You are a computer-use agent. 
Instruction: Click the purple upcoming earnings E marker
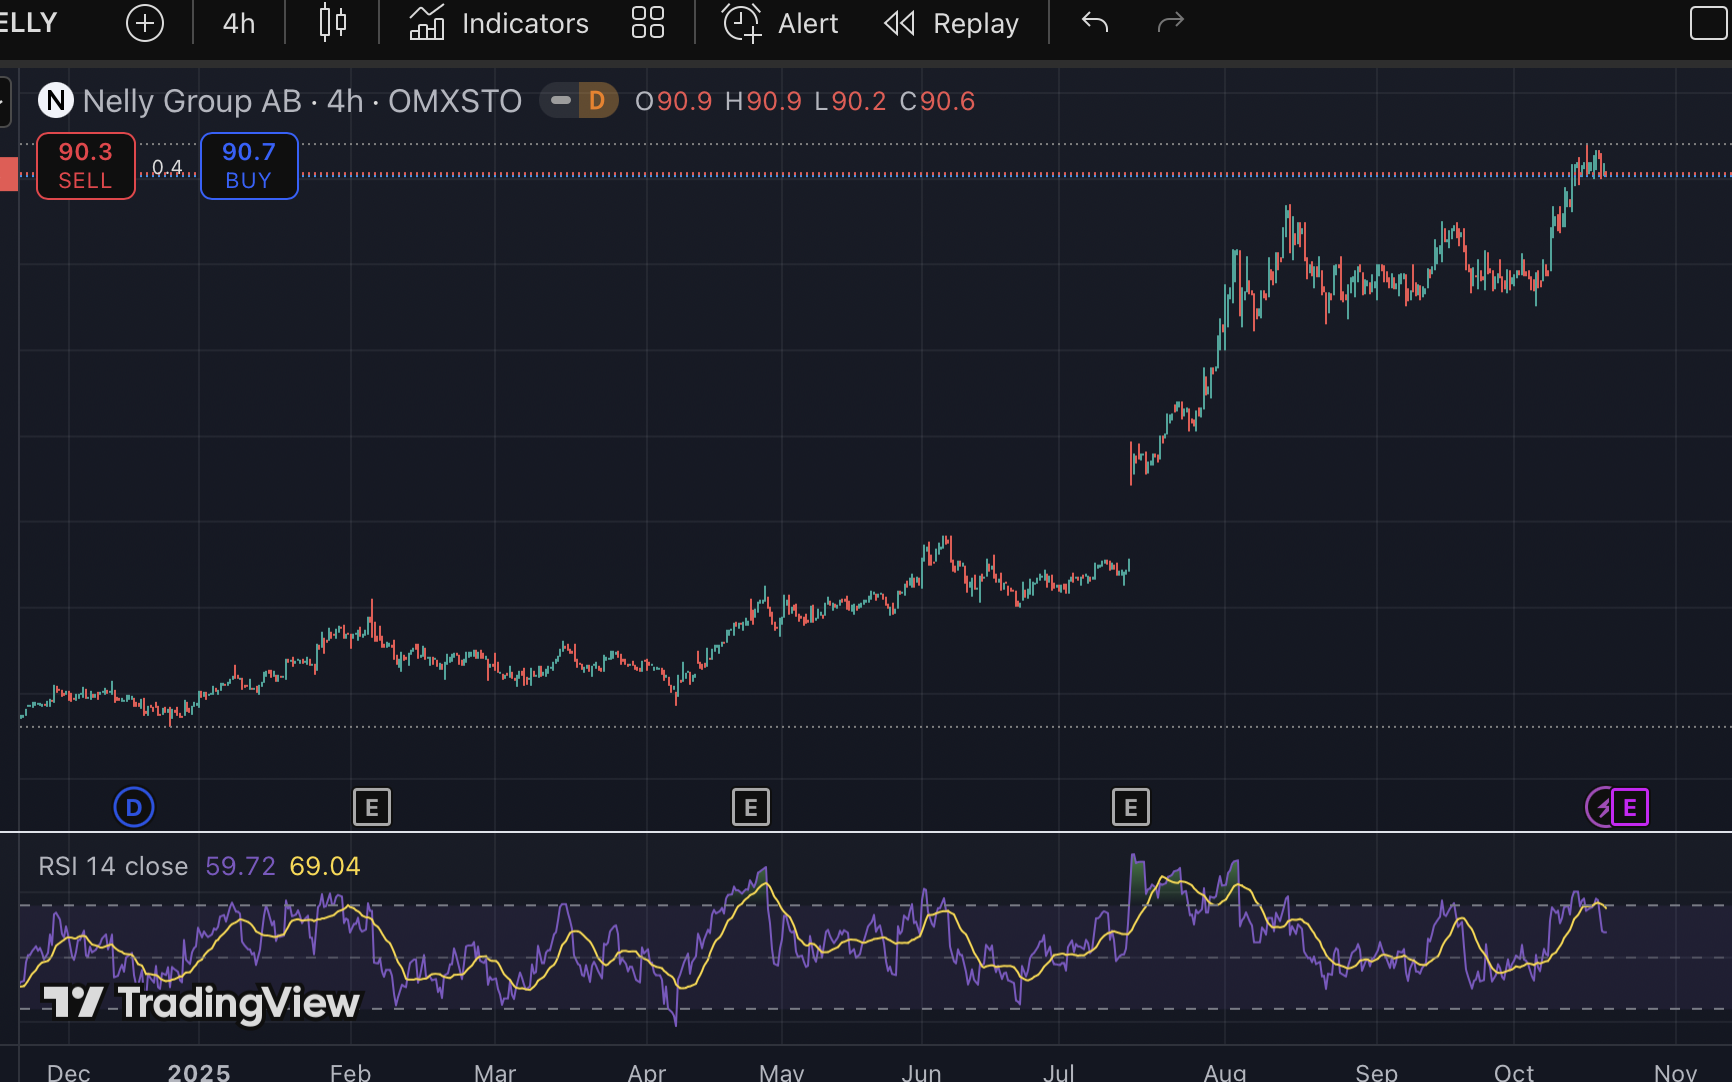[x=1629, y=807]
